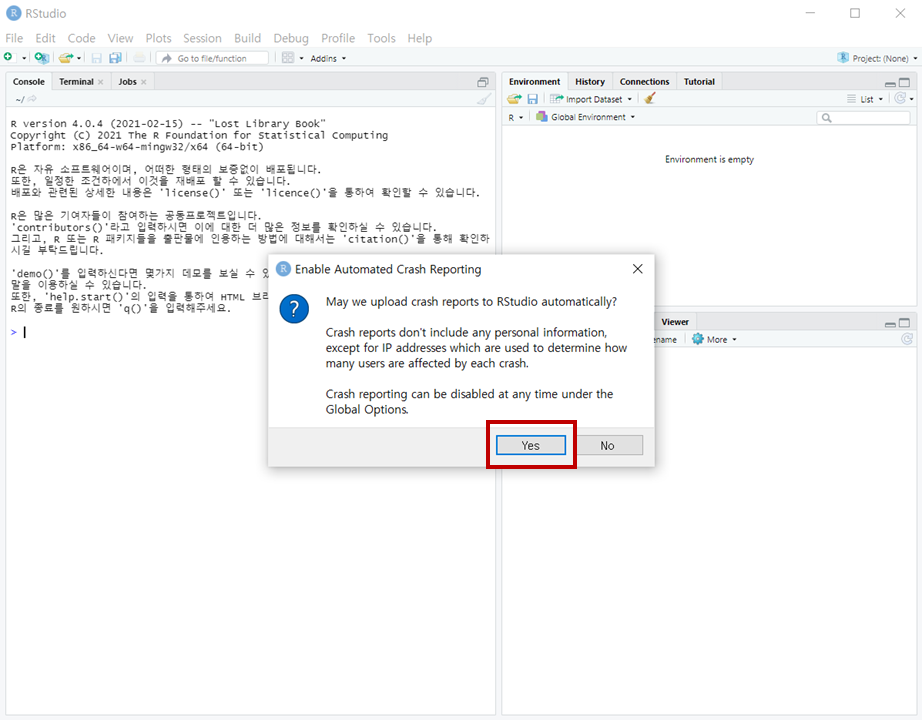Expand the Environment refresh options arrow
The image size is (922, 720).
click(912, 99)
